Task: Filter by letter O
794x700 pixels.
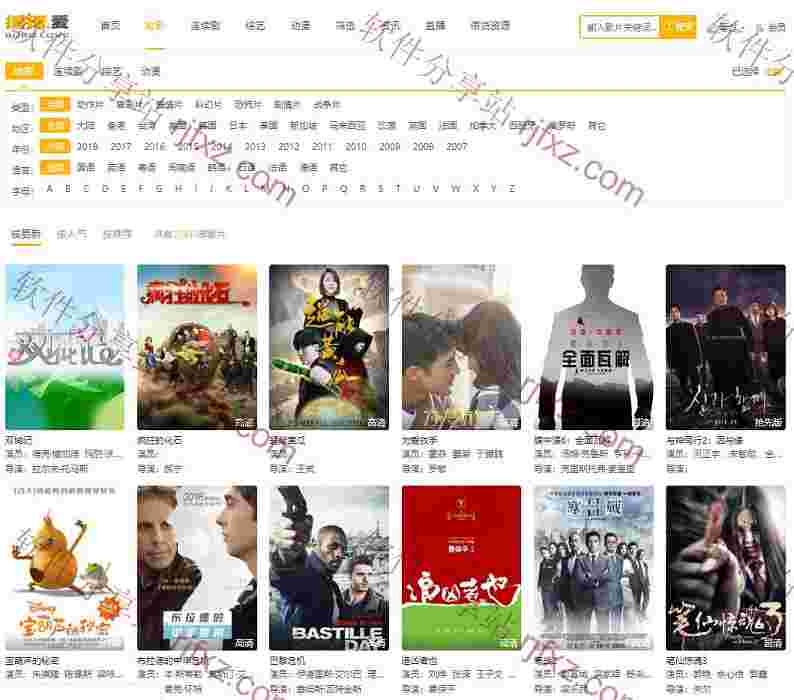Action: pyautogui.click(x=306, y=188)
